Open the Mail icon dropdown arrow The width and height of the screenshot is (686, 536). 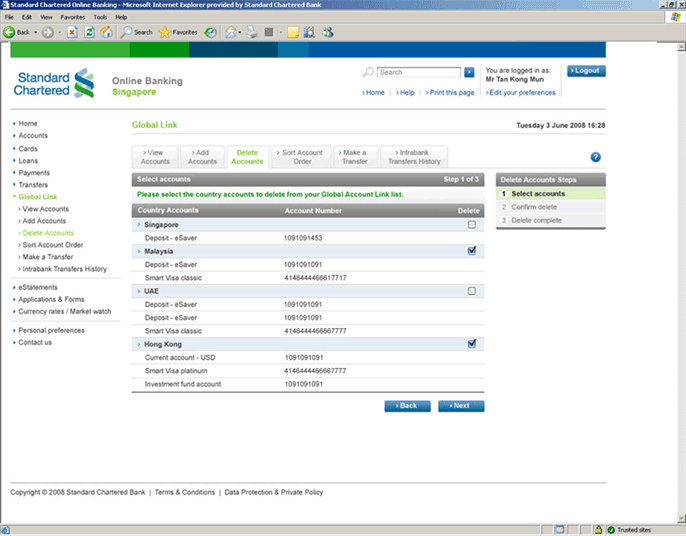click(239, 32)
